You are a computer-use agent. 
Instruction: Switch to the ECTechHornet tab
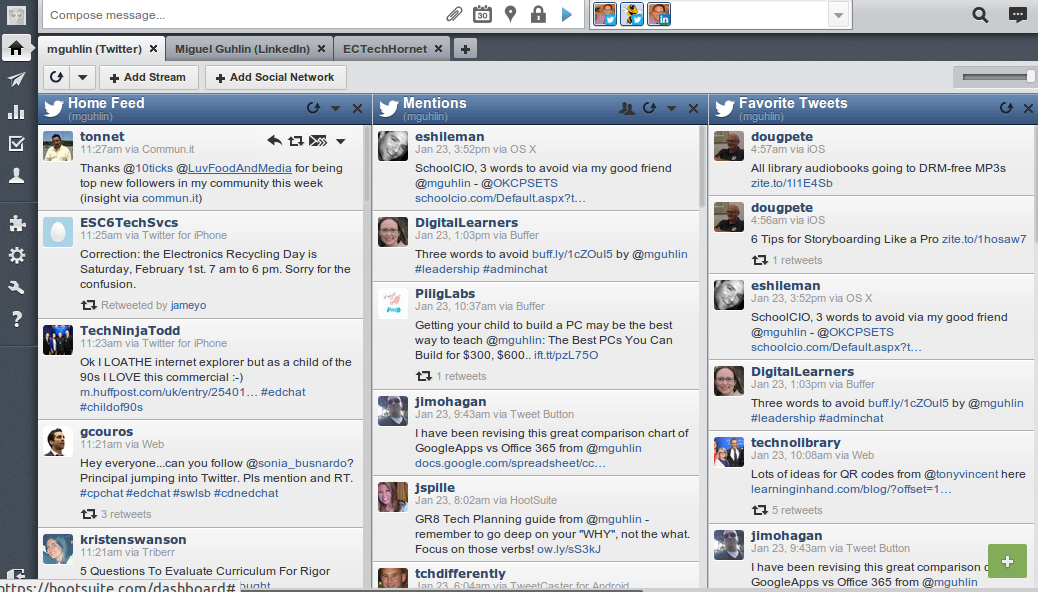click(x=385, y=48)
